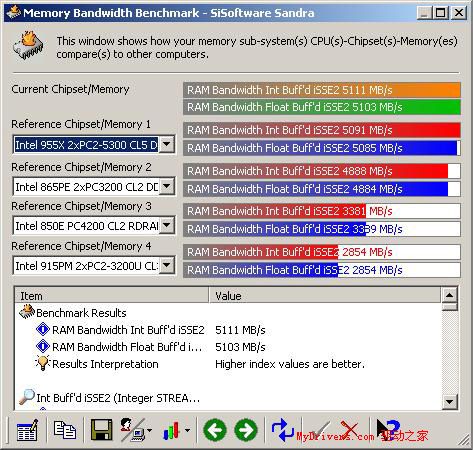
Task: Click the Item column header
Action: pos(112,296)
